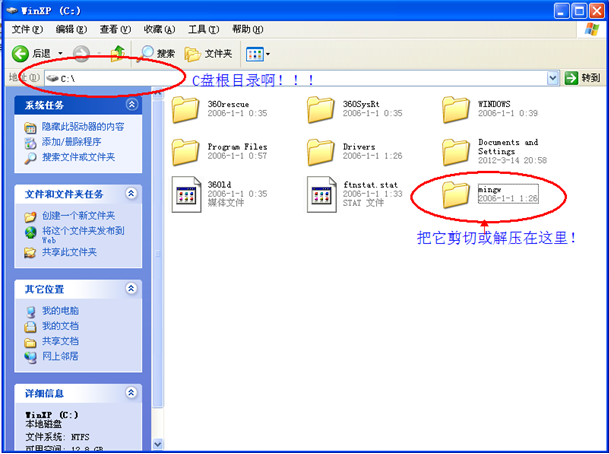Click the Windows flag logo in menu bar

[591, 30]
